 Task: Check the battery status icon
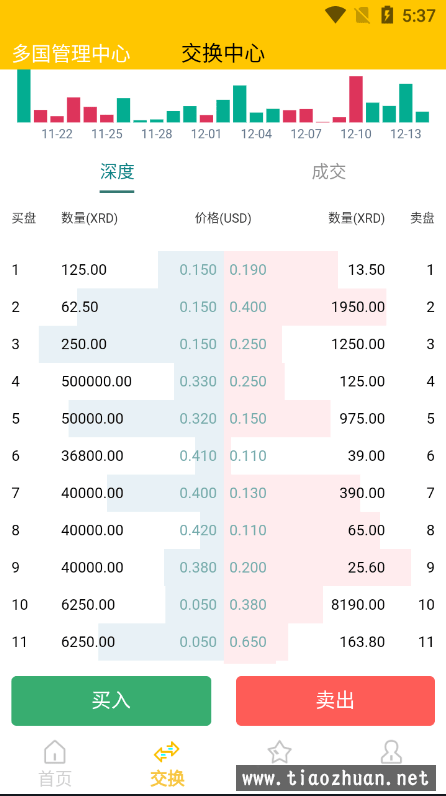(x=387, y=15)
